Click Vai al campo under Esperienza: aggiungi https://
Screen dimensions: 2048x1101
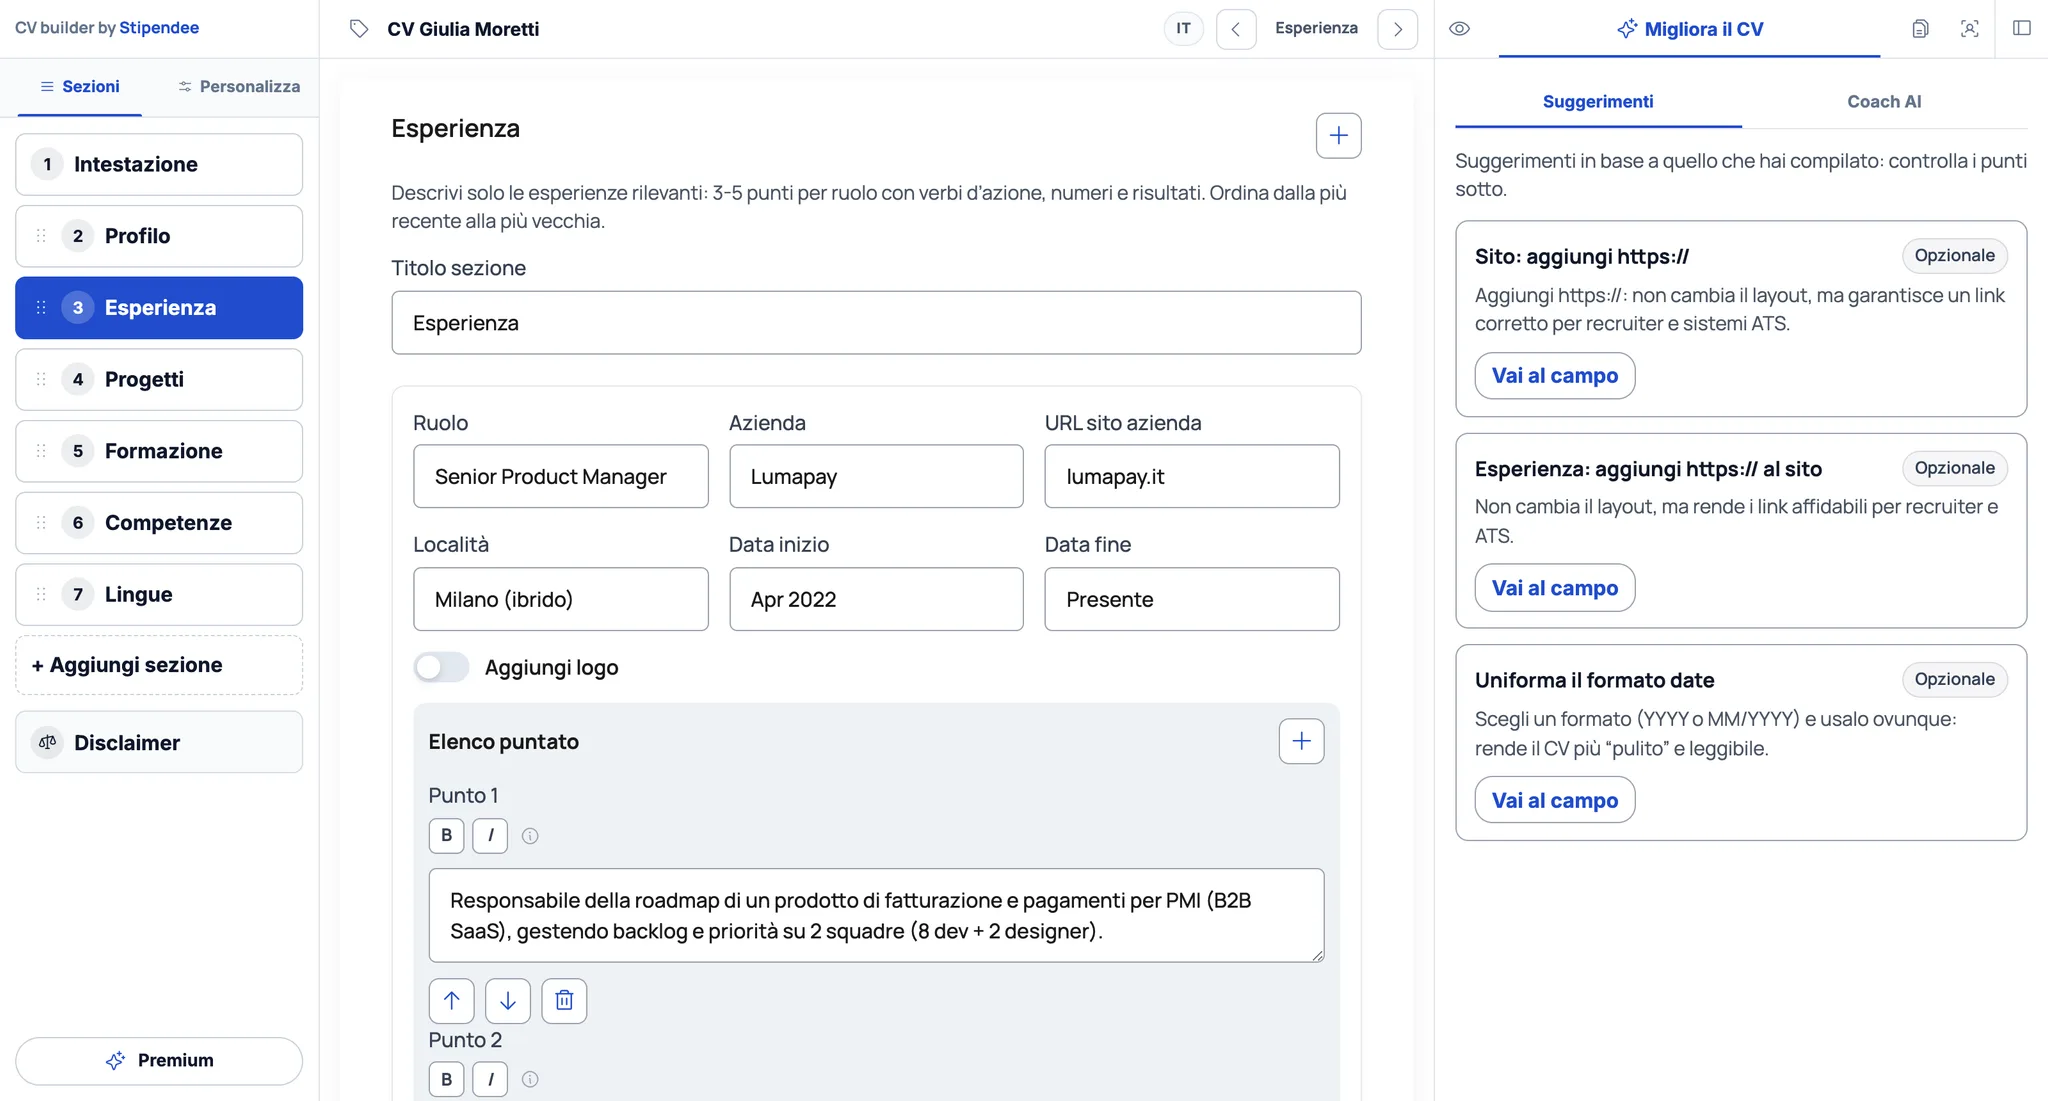1555,588
